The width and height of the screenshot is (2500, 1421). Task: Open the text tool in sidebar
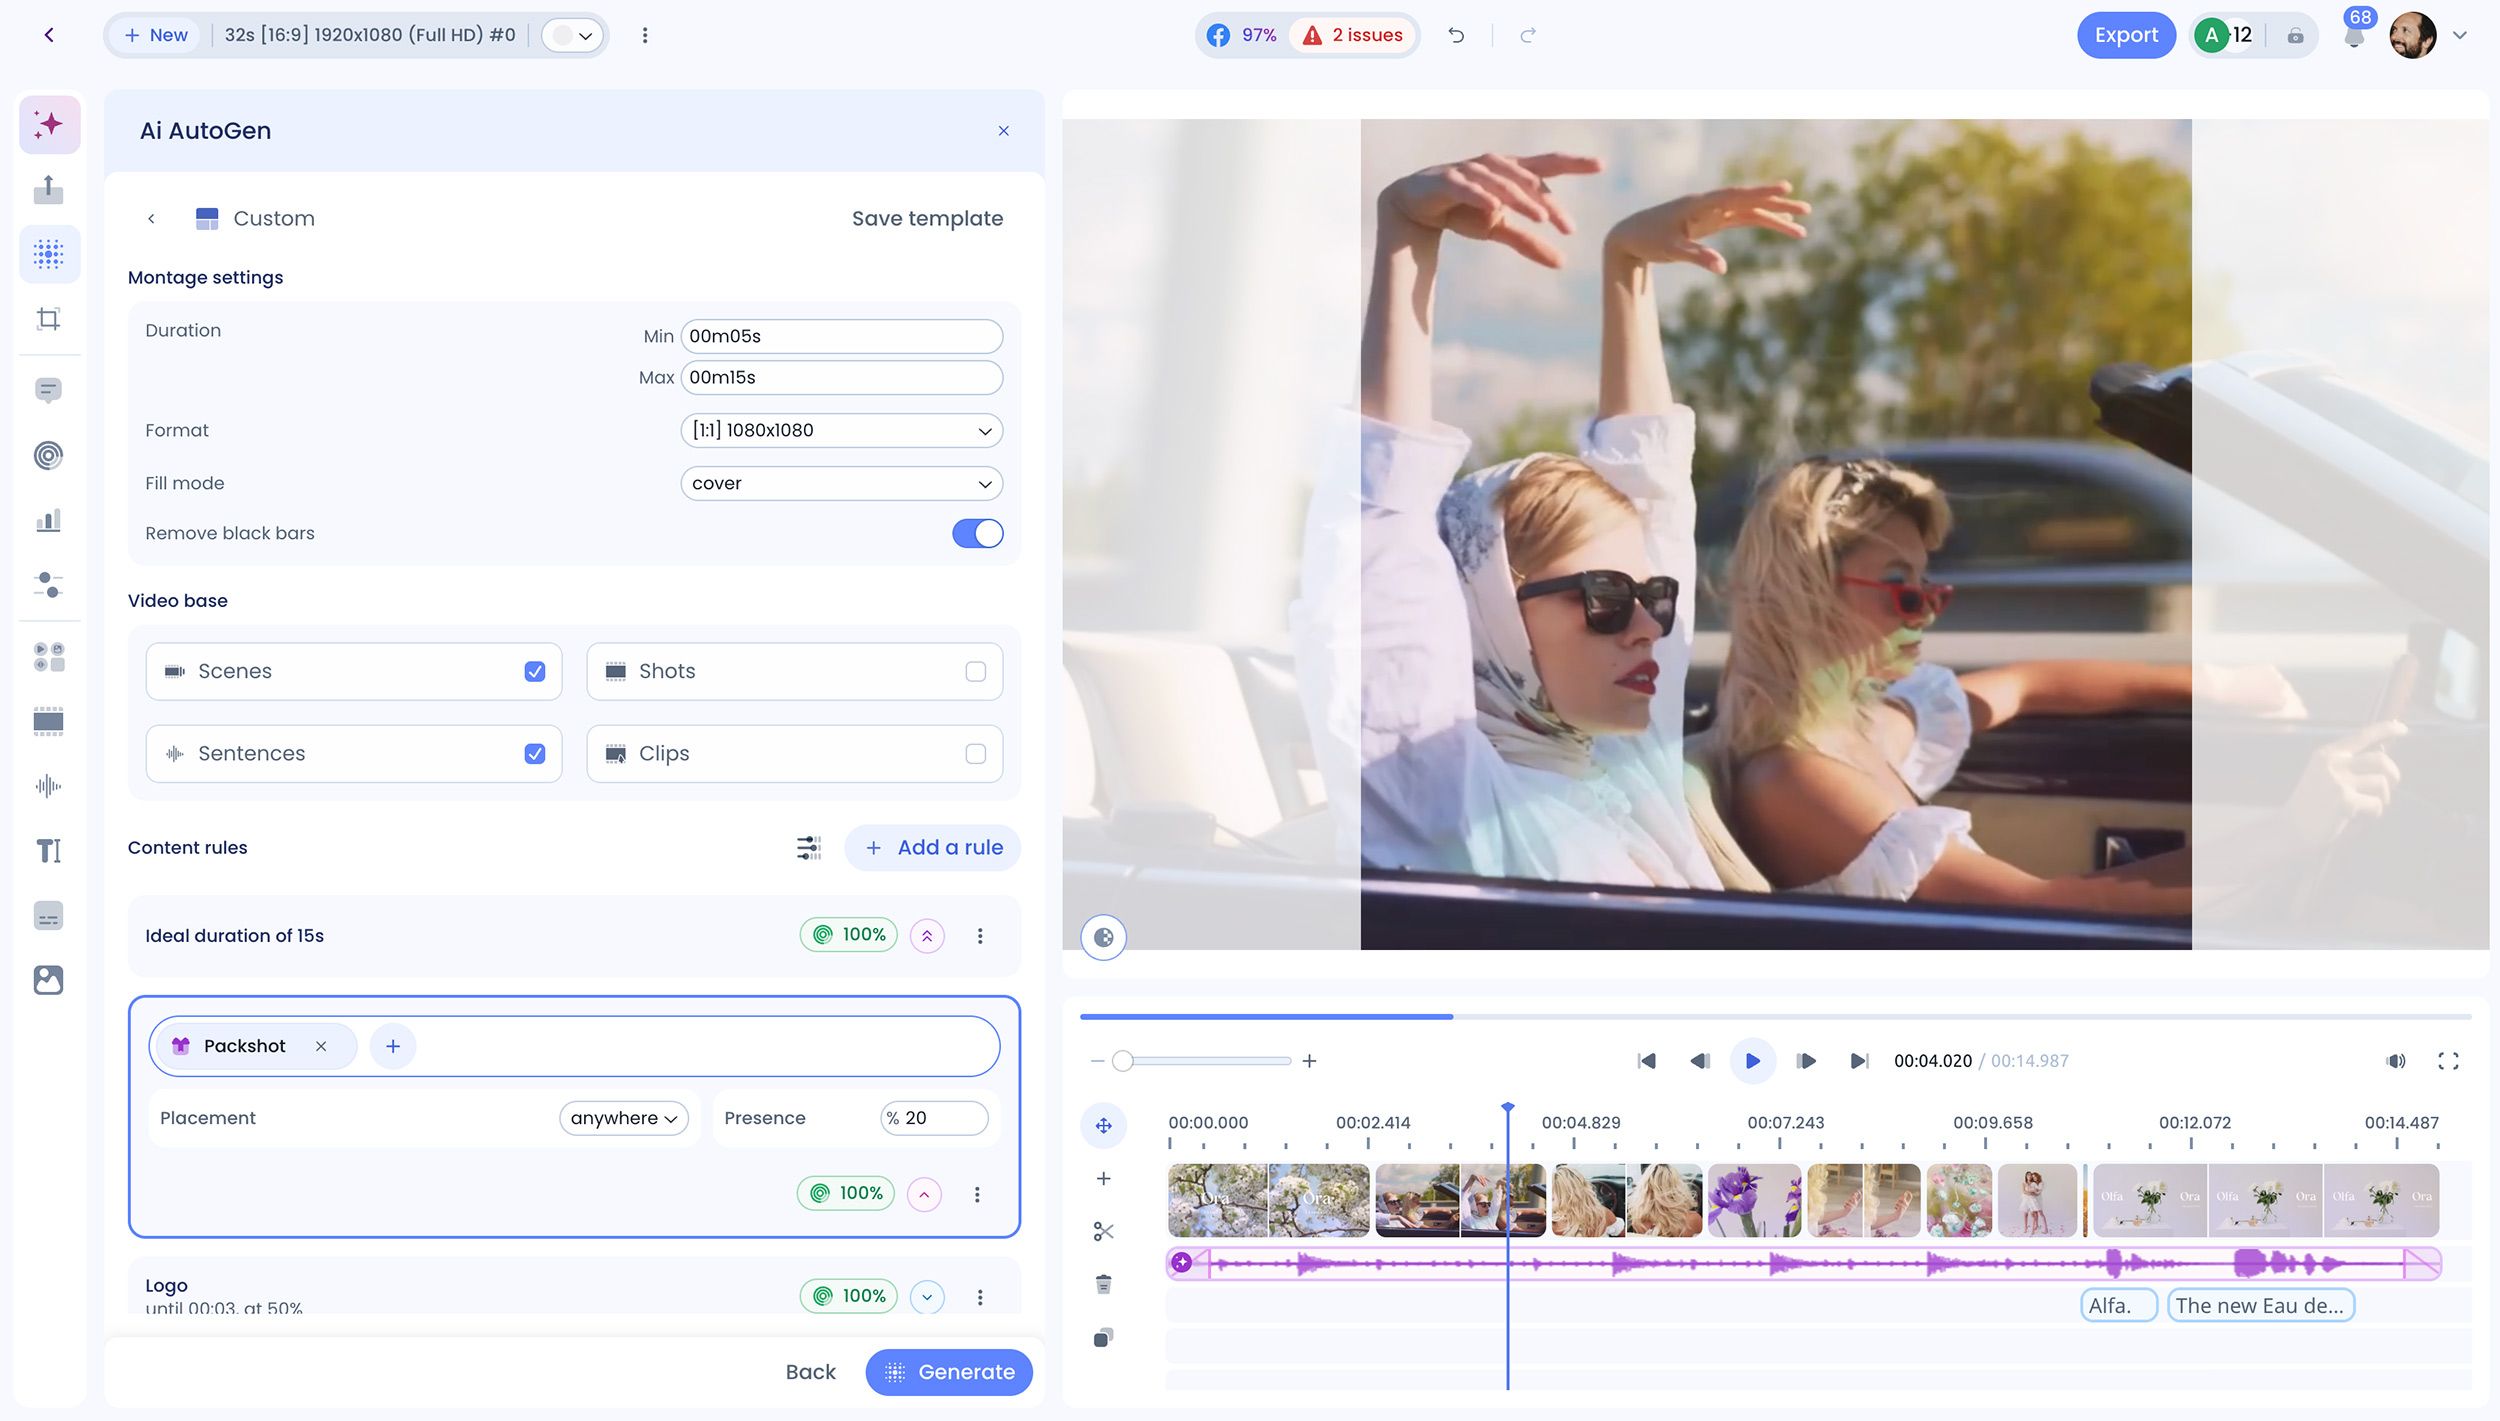(x=49, y=851)
